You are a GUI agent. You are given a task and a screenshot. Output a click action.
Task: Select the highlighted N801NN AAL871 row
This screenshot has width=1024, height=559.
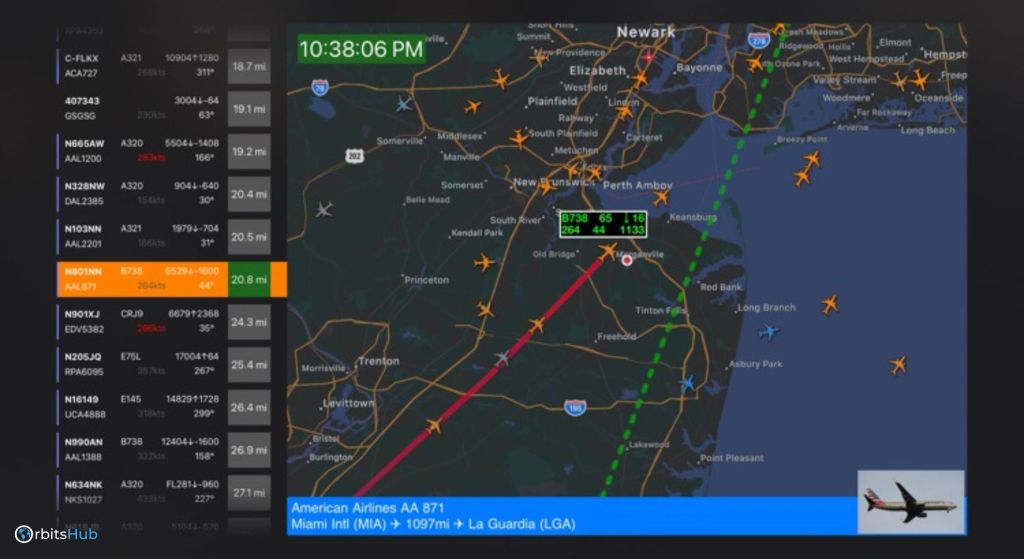[x=172, y=280]
